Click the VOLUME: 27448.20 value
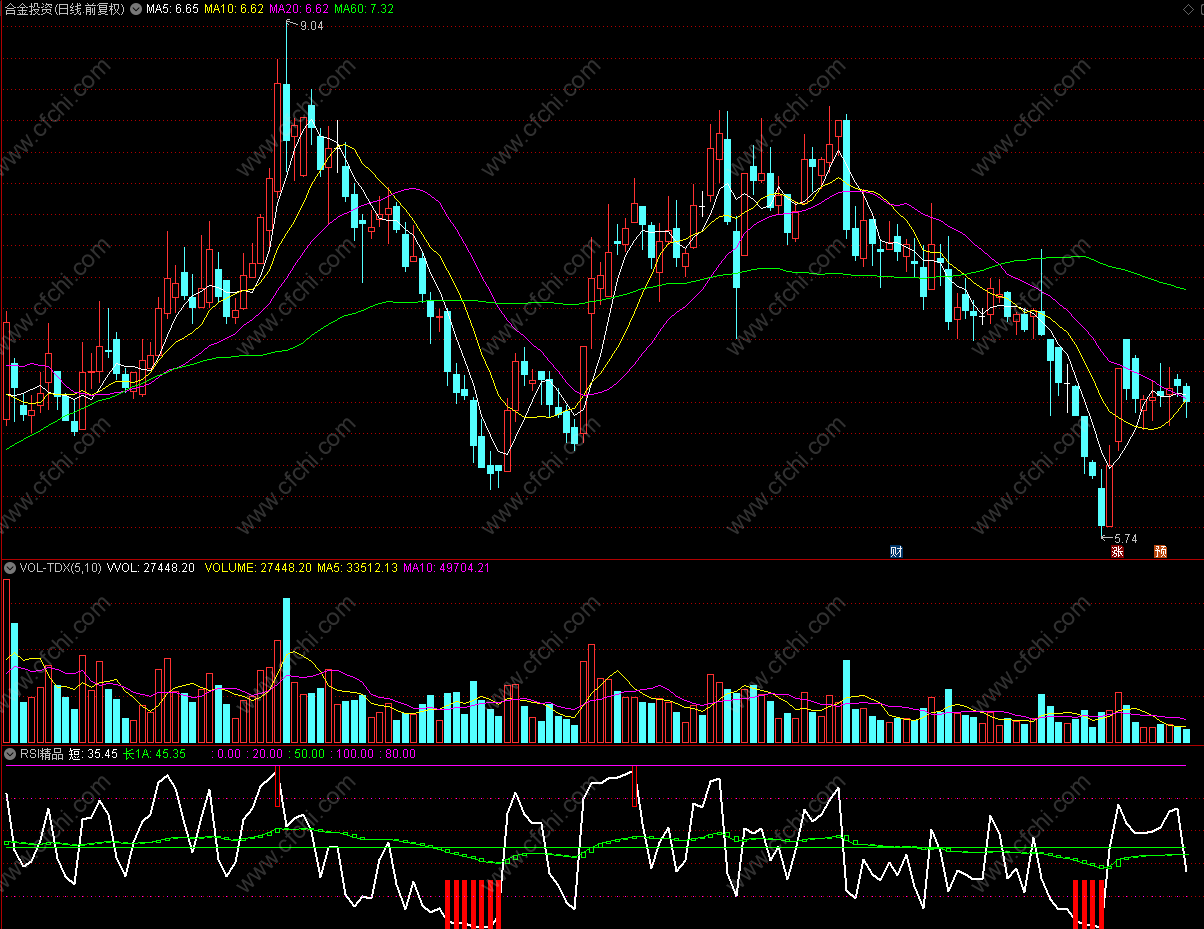1204x929 pixels. coord(258,568)
